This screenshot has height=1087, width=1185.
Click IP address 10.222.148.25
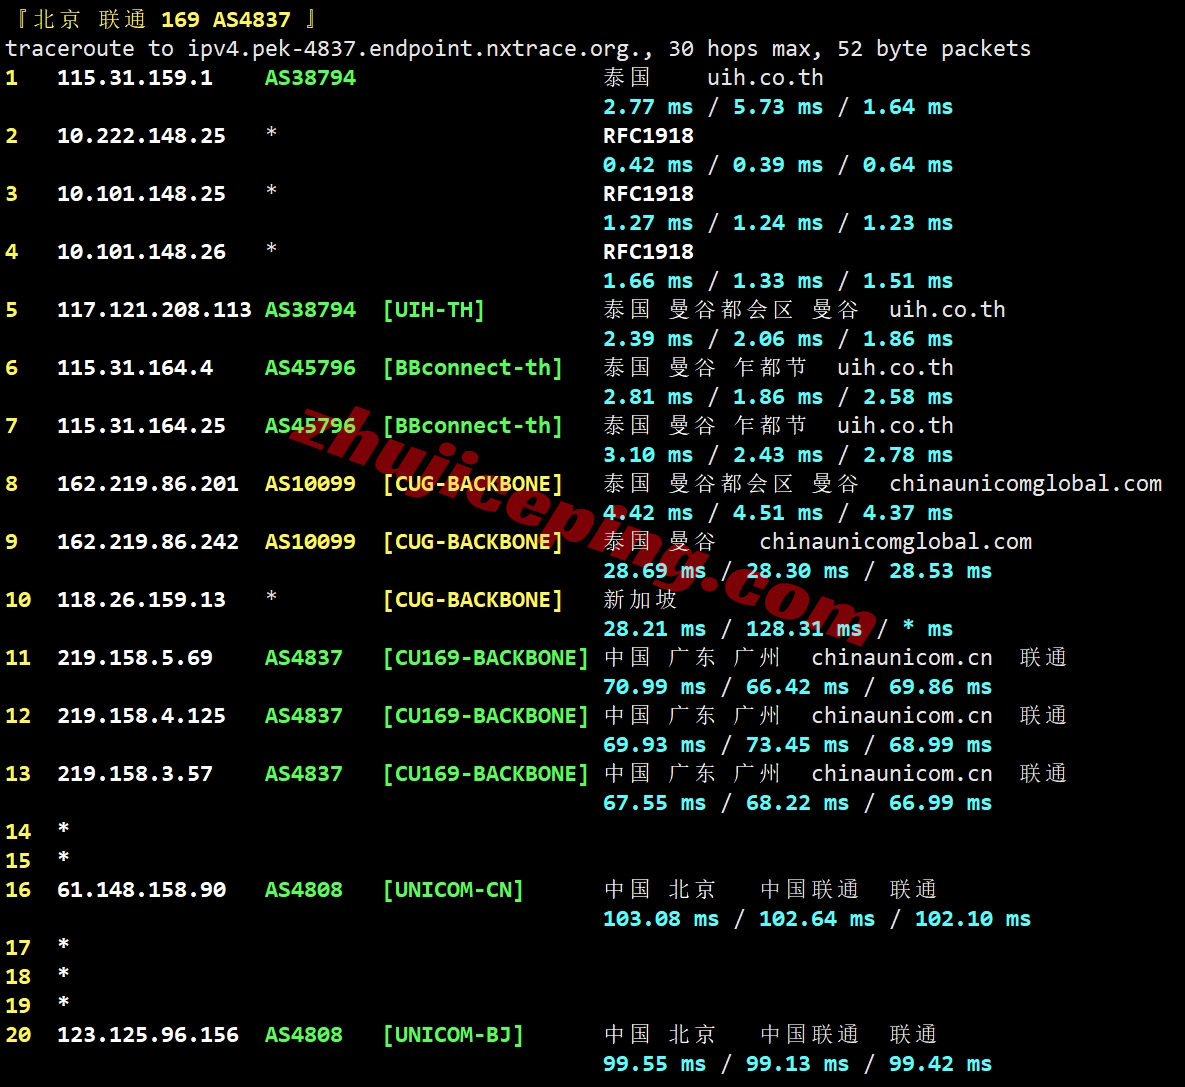(141, 136)
